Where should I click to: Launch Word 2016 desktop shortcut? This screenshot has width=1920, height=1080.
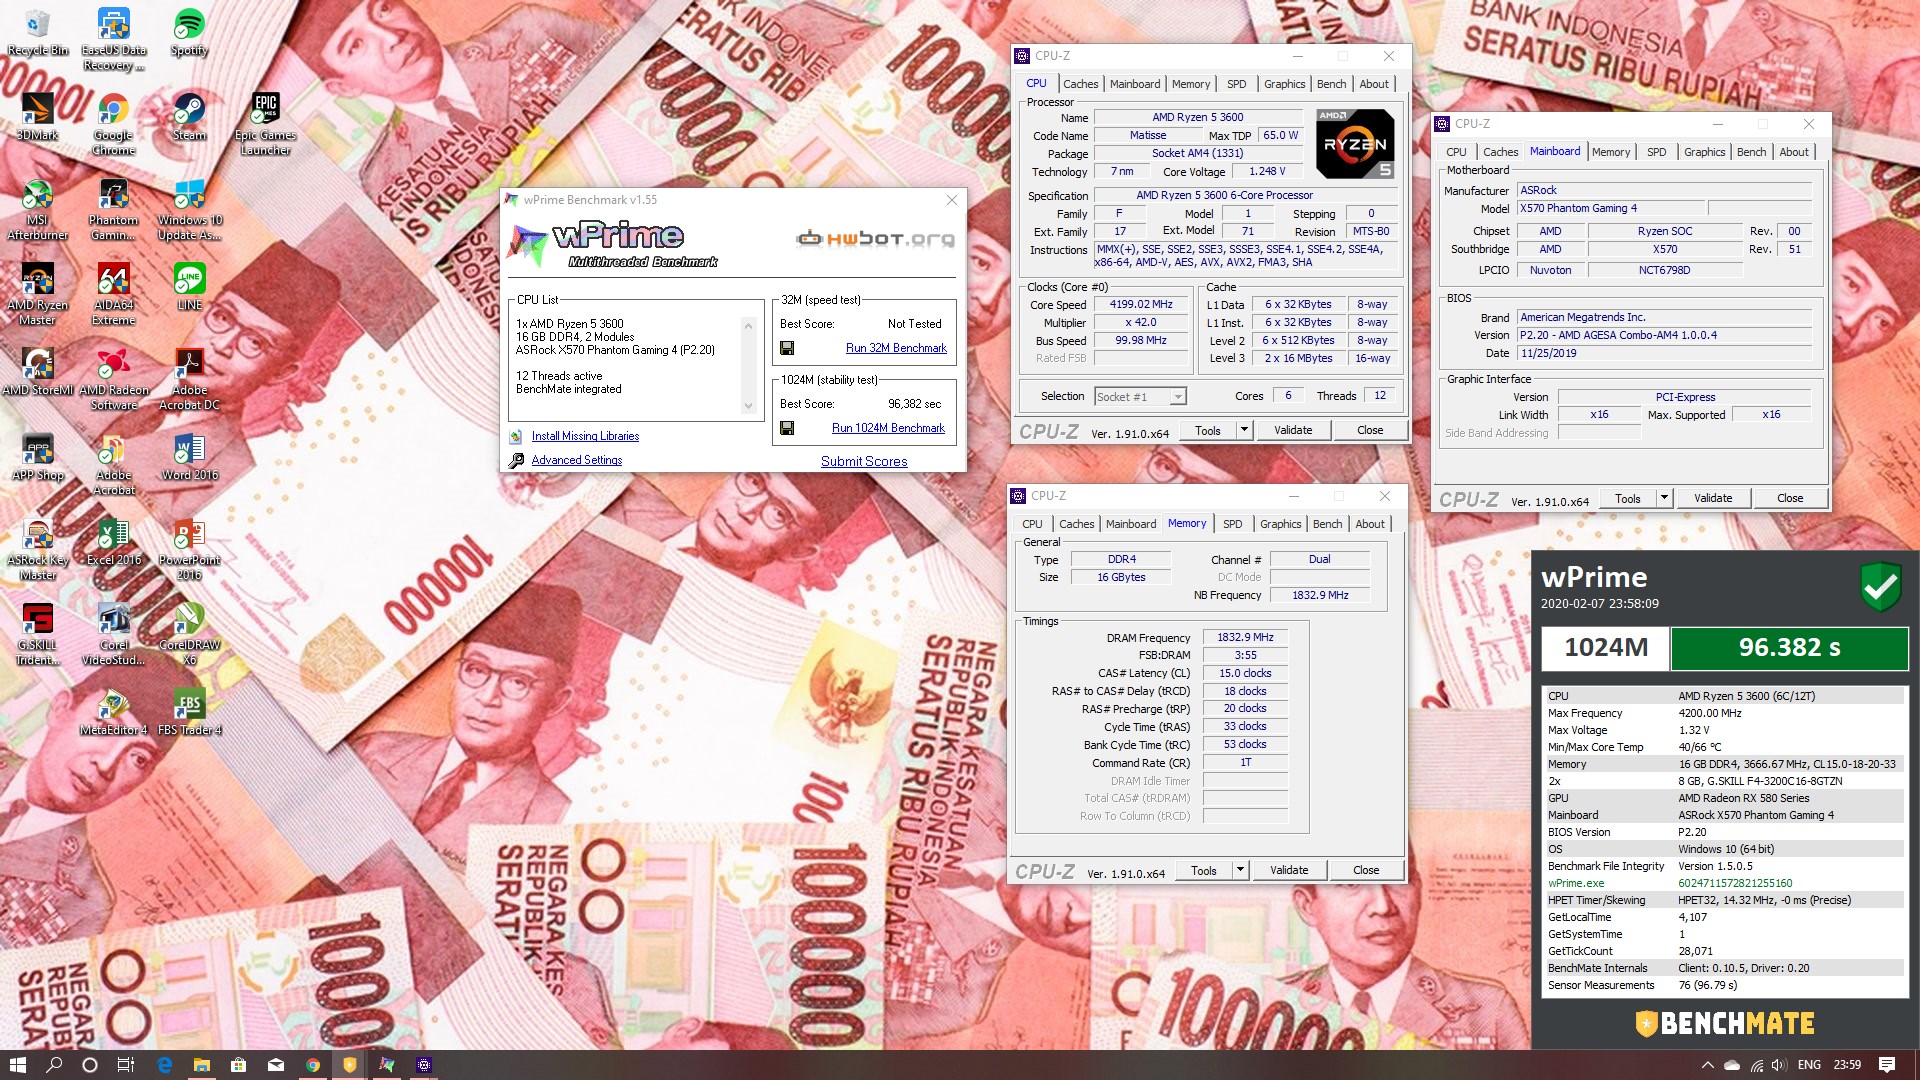[189, 457]
